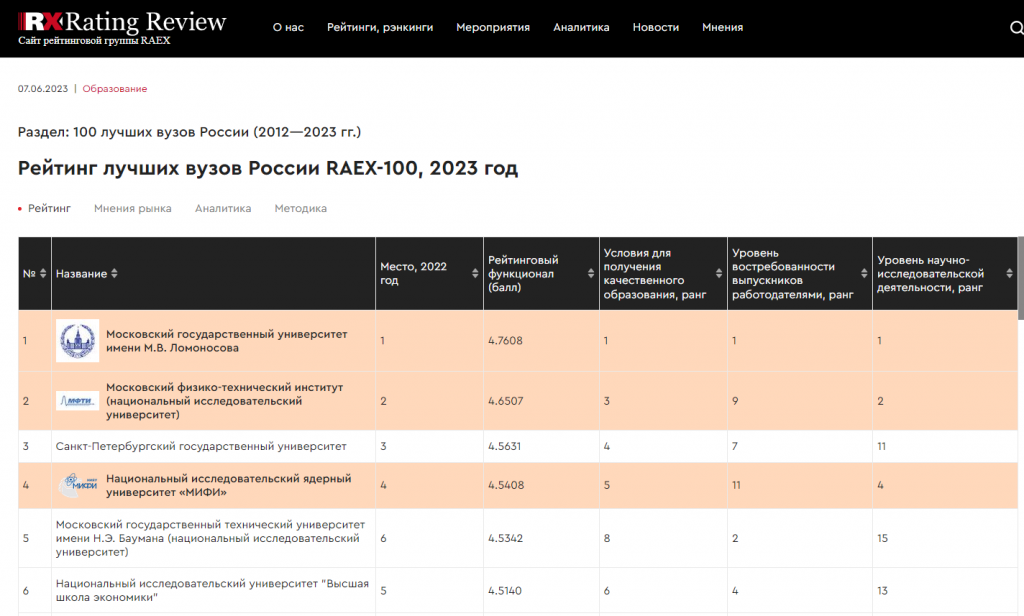The width and height of the screenshot is (1024, 616).
Task: Click score value 4.7608
Action: 505,340
